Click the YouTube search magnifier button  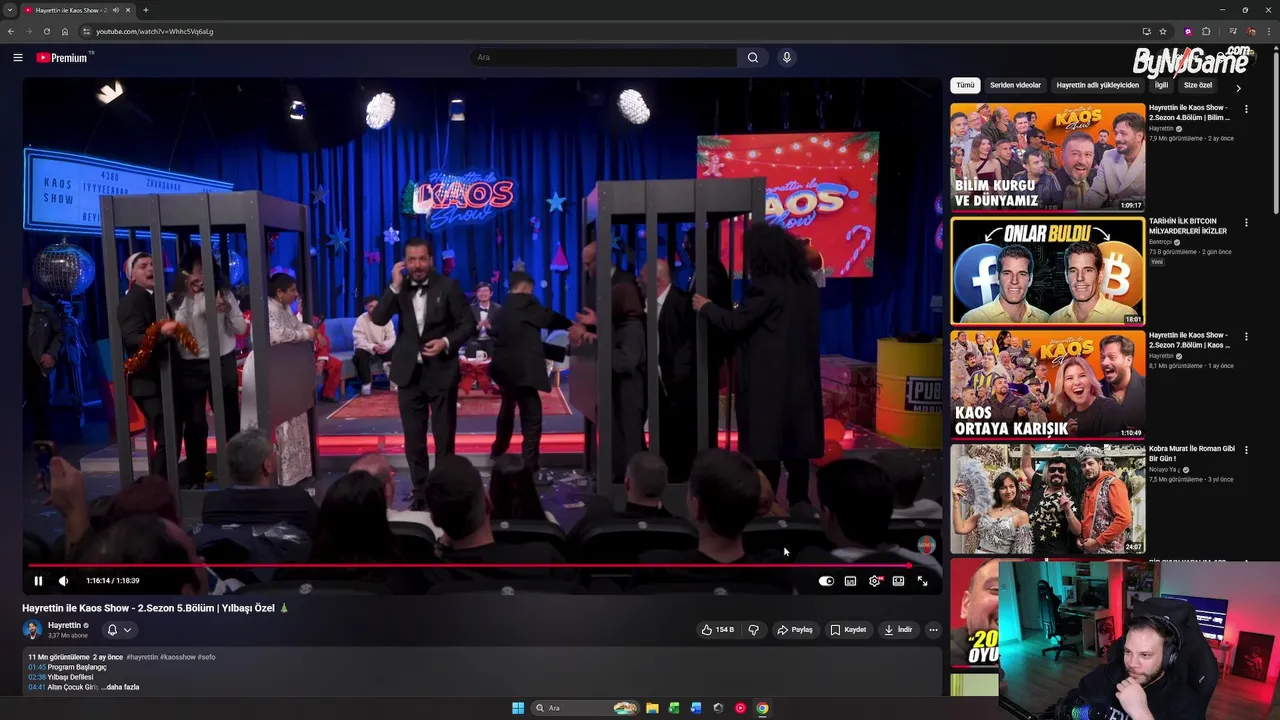[x=753, y=57]
